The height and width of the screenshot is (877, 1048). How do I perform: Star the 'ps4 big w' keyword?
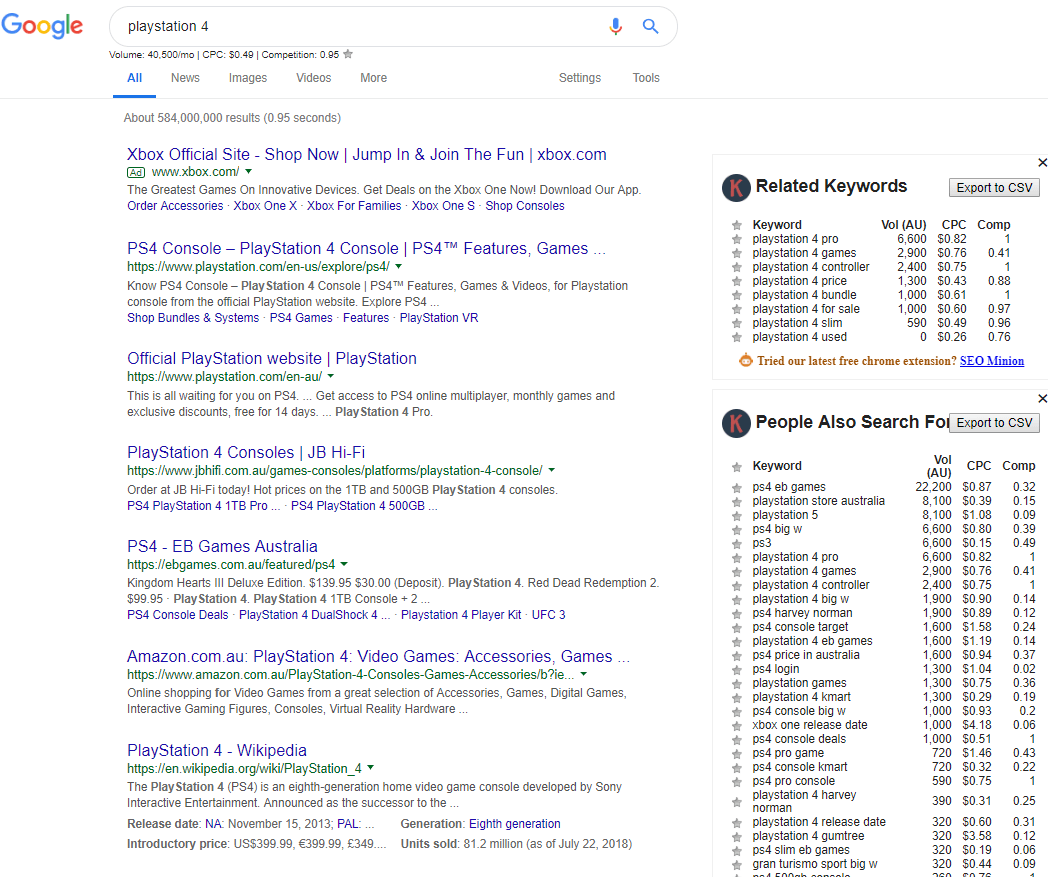(x=737, y=530)
